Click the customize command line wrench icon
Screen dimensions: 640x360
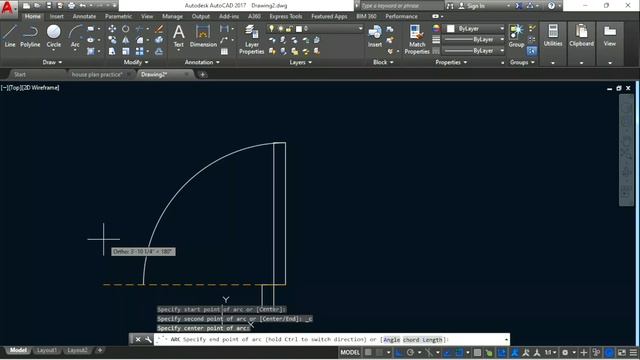[x=148, y=339]
